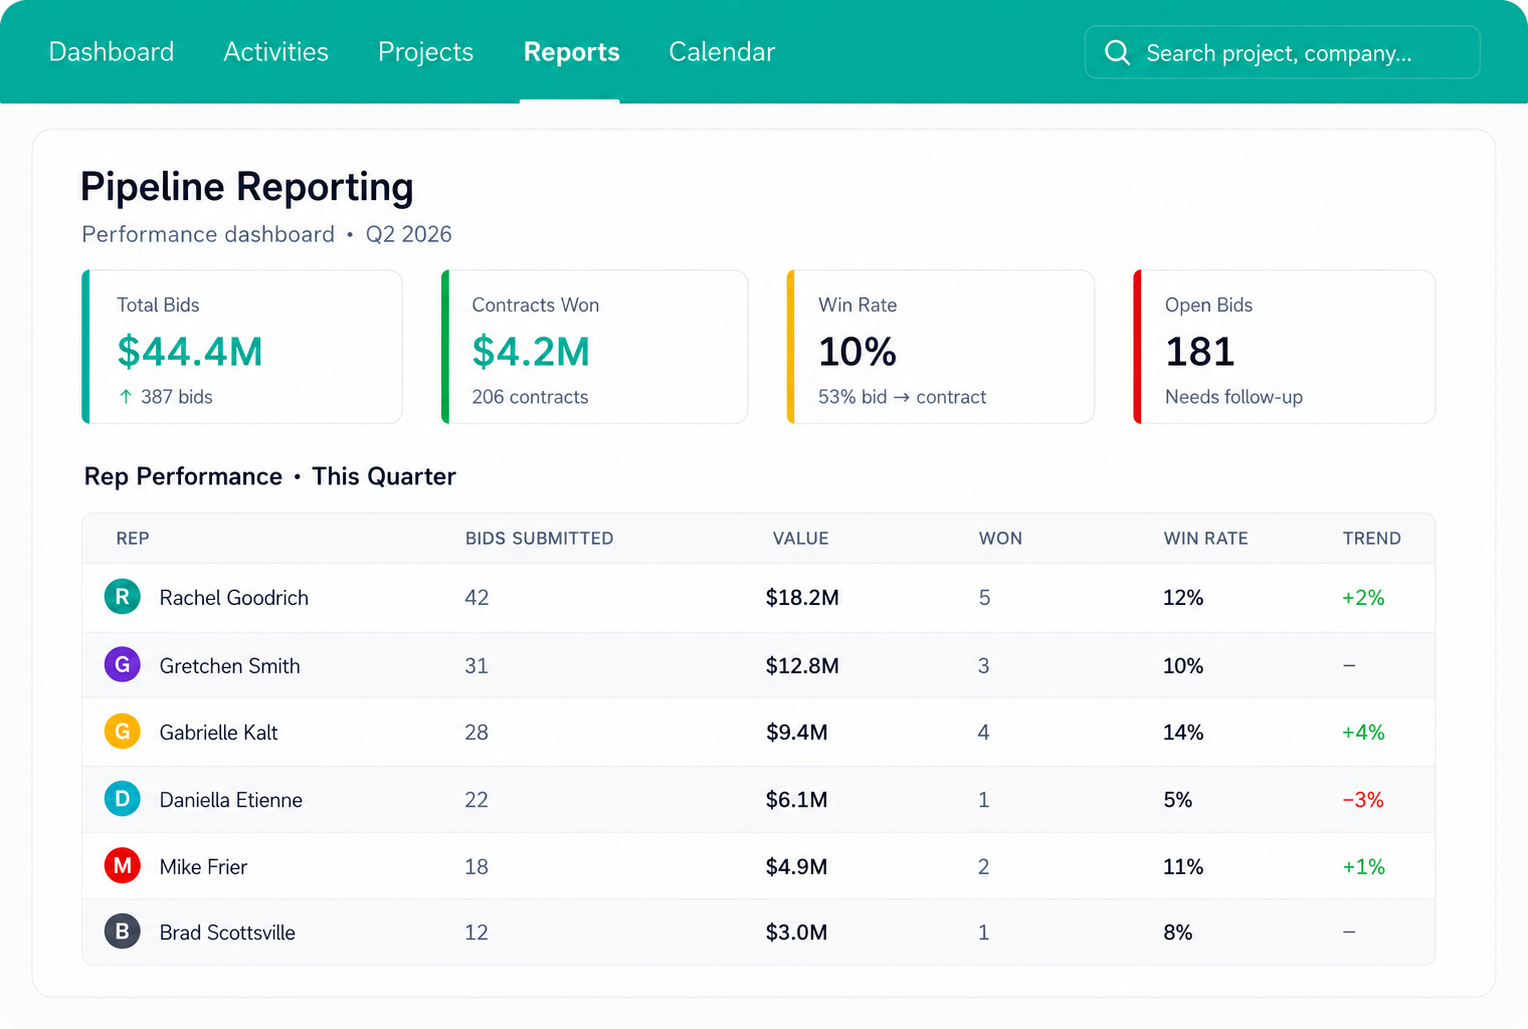Click the search magnifier icon
Image resolution: width=1528 pixels, height=1029 pixels.
(x=1117, y=53)
